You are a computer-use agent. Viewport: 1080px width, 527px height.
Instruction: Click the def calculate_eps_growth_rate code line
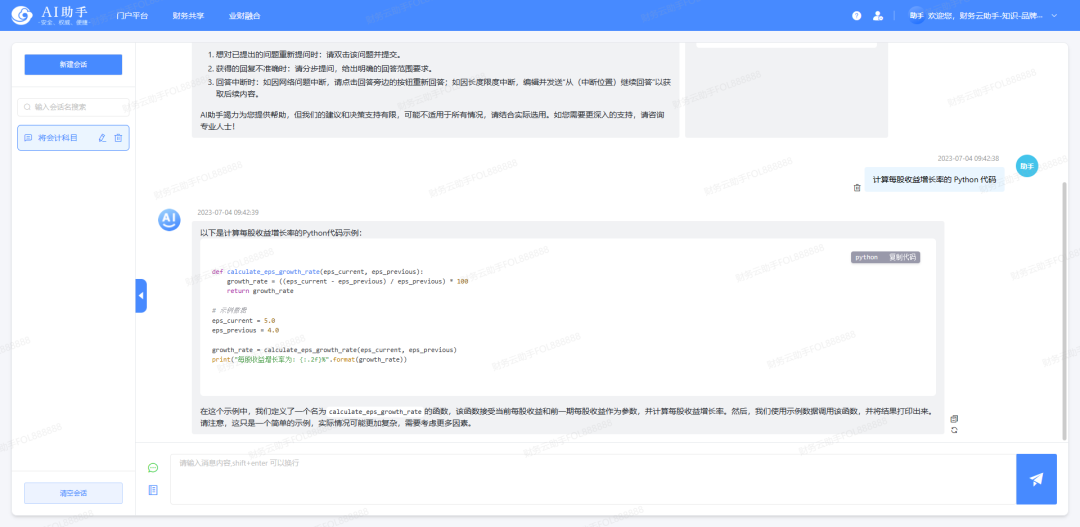[x=318, y=271]
